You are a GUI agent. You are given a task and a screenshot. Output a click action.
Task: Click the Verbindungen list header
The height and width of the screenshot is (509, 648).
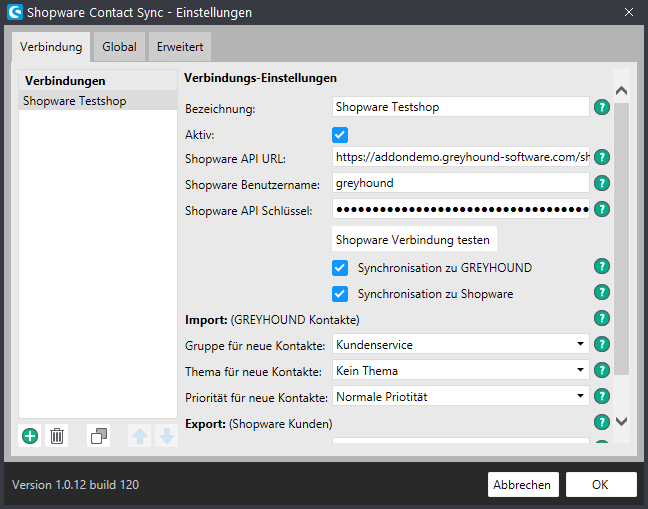[x=98, y=81]
